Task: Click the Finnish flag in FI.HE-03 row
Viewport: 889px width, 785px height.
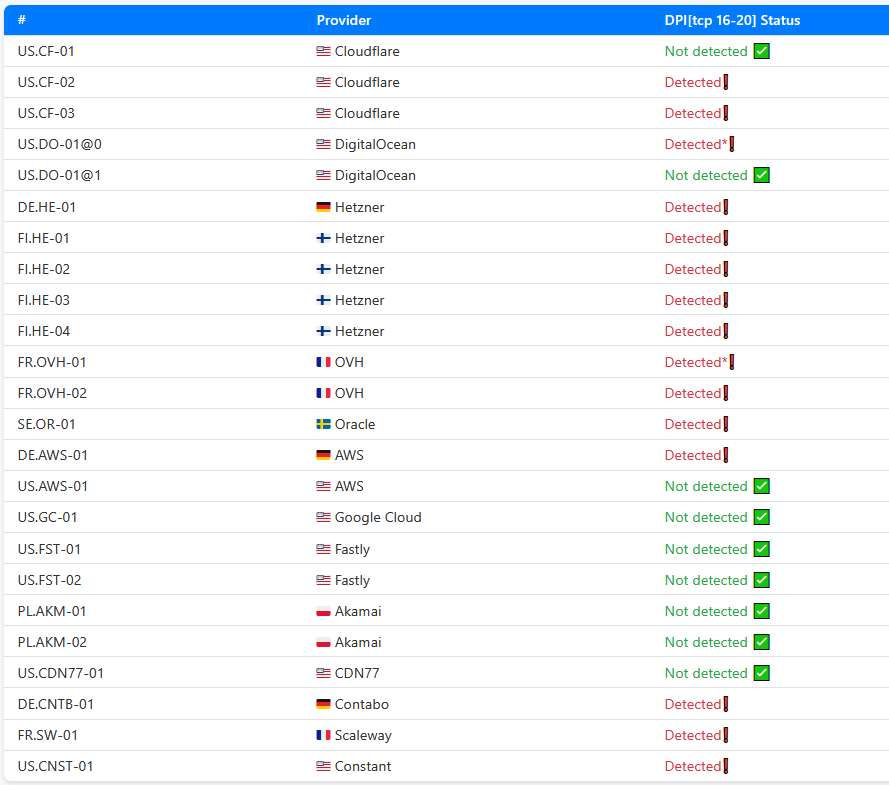Action: [x=323, y=300]
